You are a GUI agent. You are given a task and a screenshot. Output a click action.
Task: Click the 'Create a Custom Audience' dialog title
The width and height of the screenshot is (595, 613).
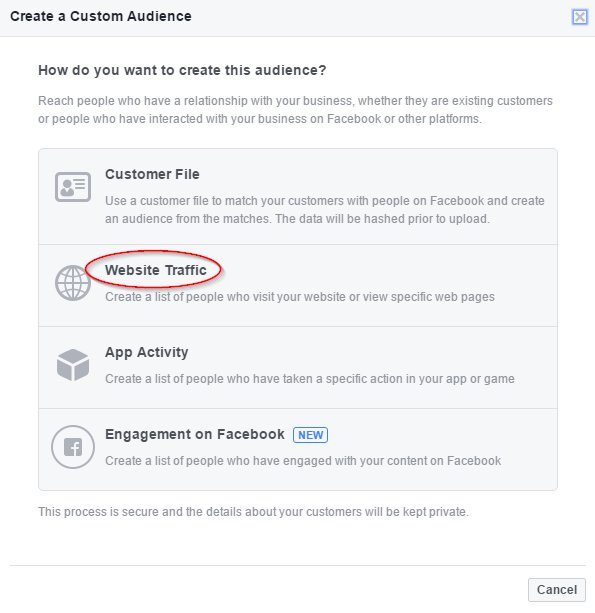pos(101,16)
